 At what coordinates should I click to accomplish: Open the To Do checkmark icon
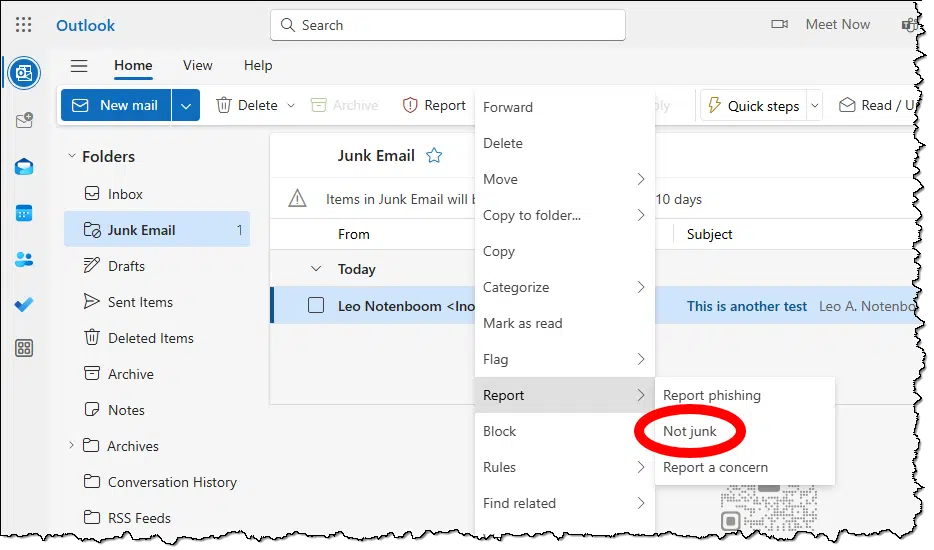[24, 304]
